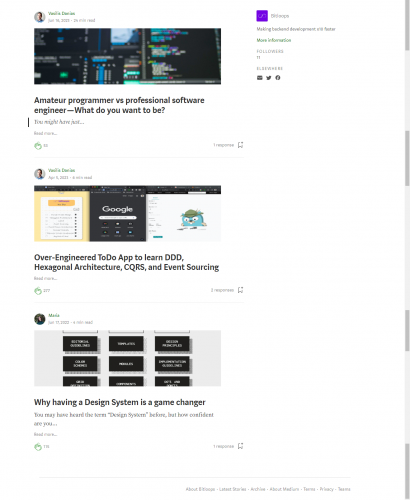Open the Bitloops publication name link
The width and height of the screenshot is (410, 500).
[280, 16]
